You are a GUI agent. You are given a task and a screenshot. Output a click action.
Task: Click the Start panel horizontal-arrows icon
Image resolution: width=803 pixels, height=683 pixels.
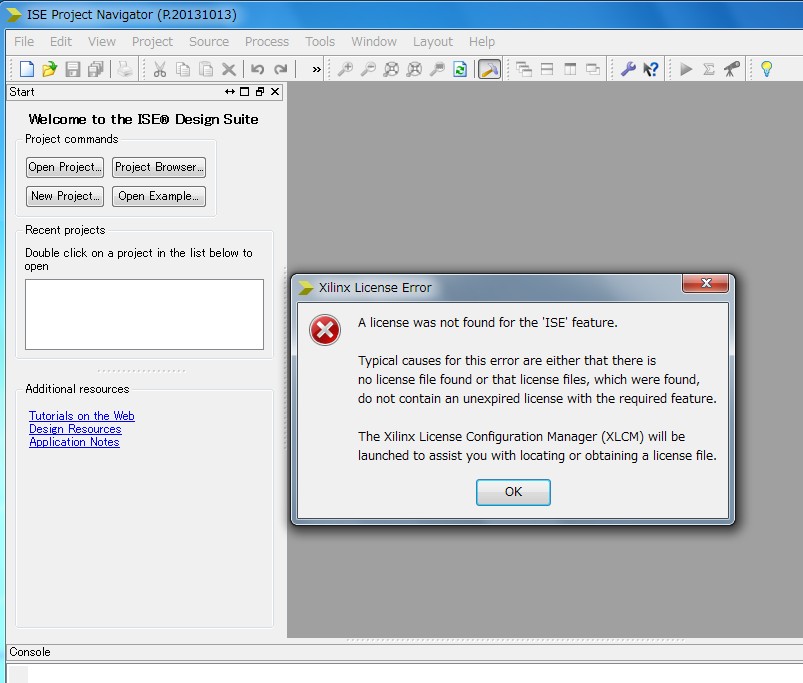[230, 92]
